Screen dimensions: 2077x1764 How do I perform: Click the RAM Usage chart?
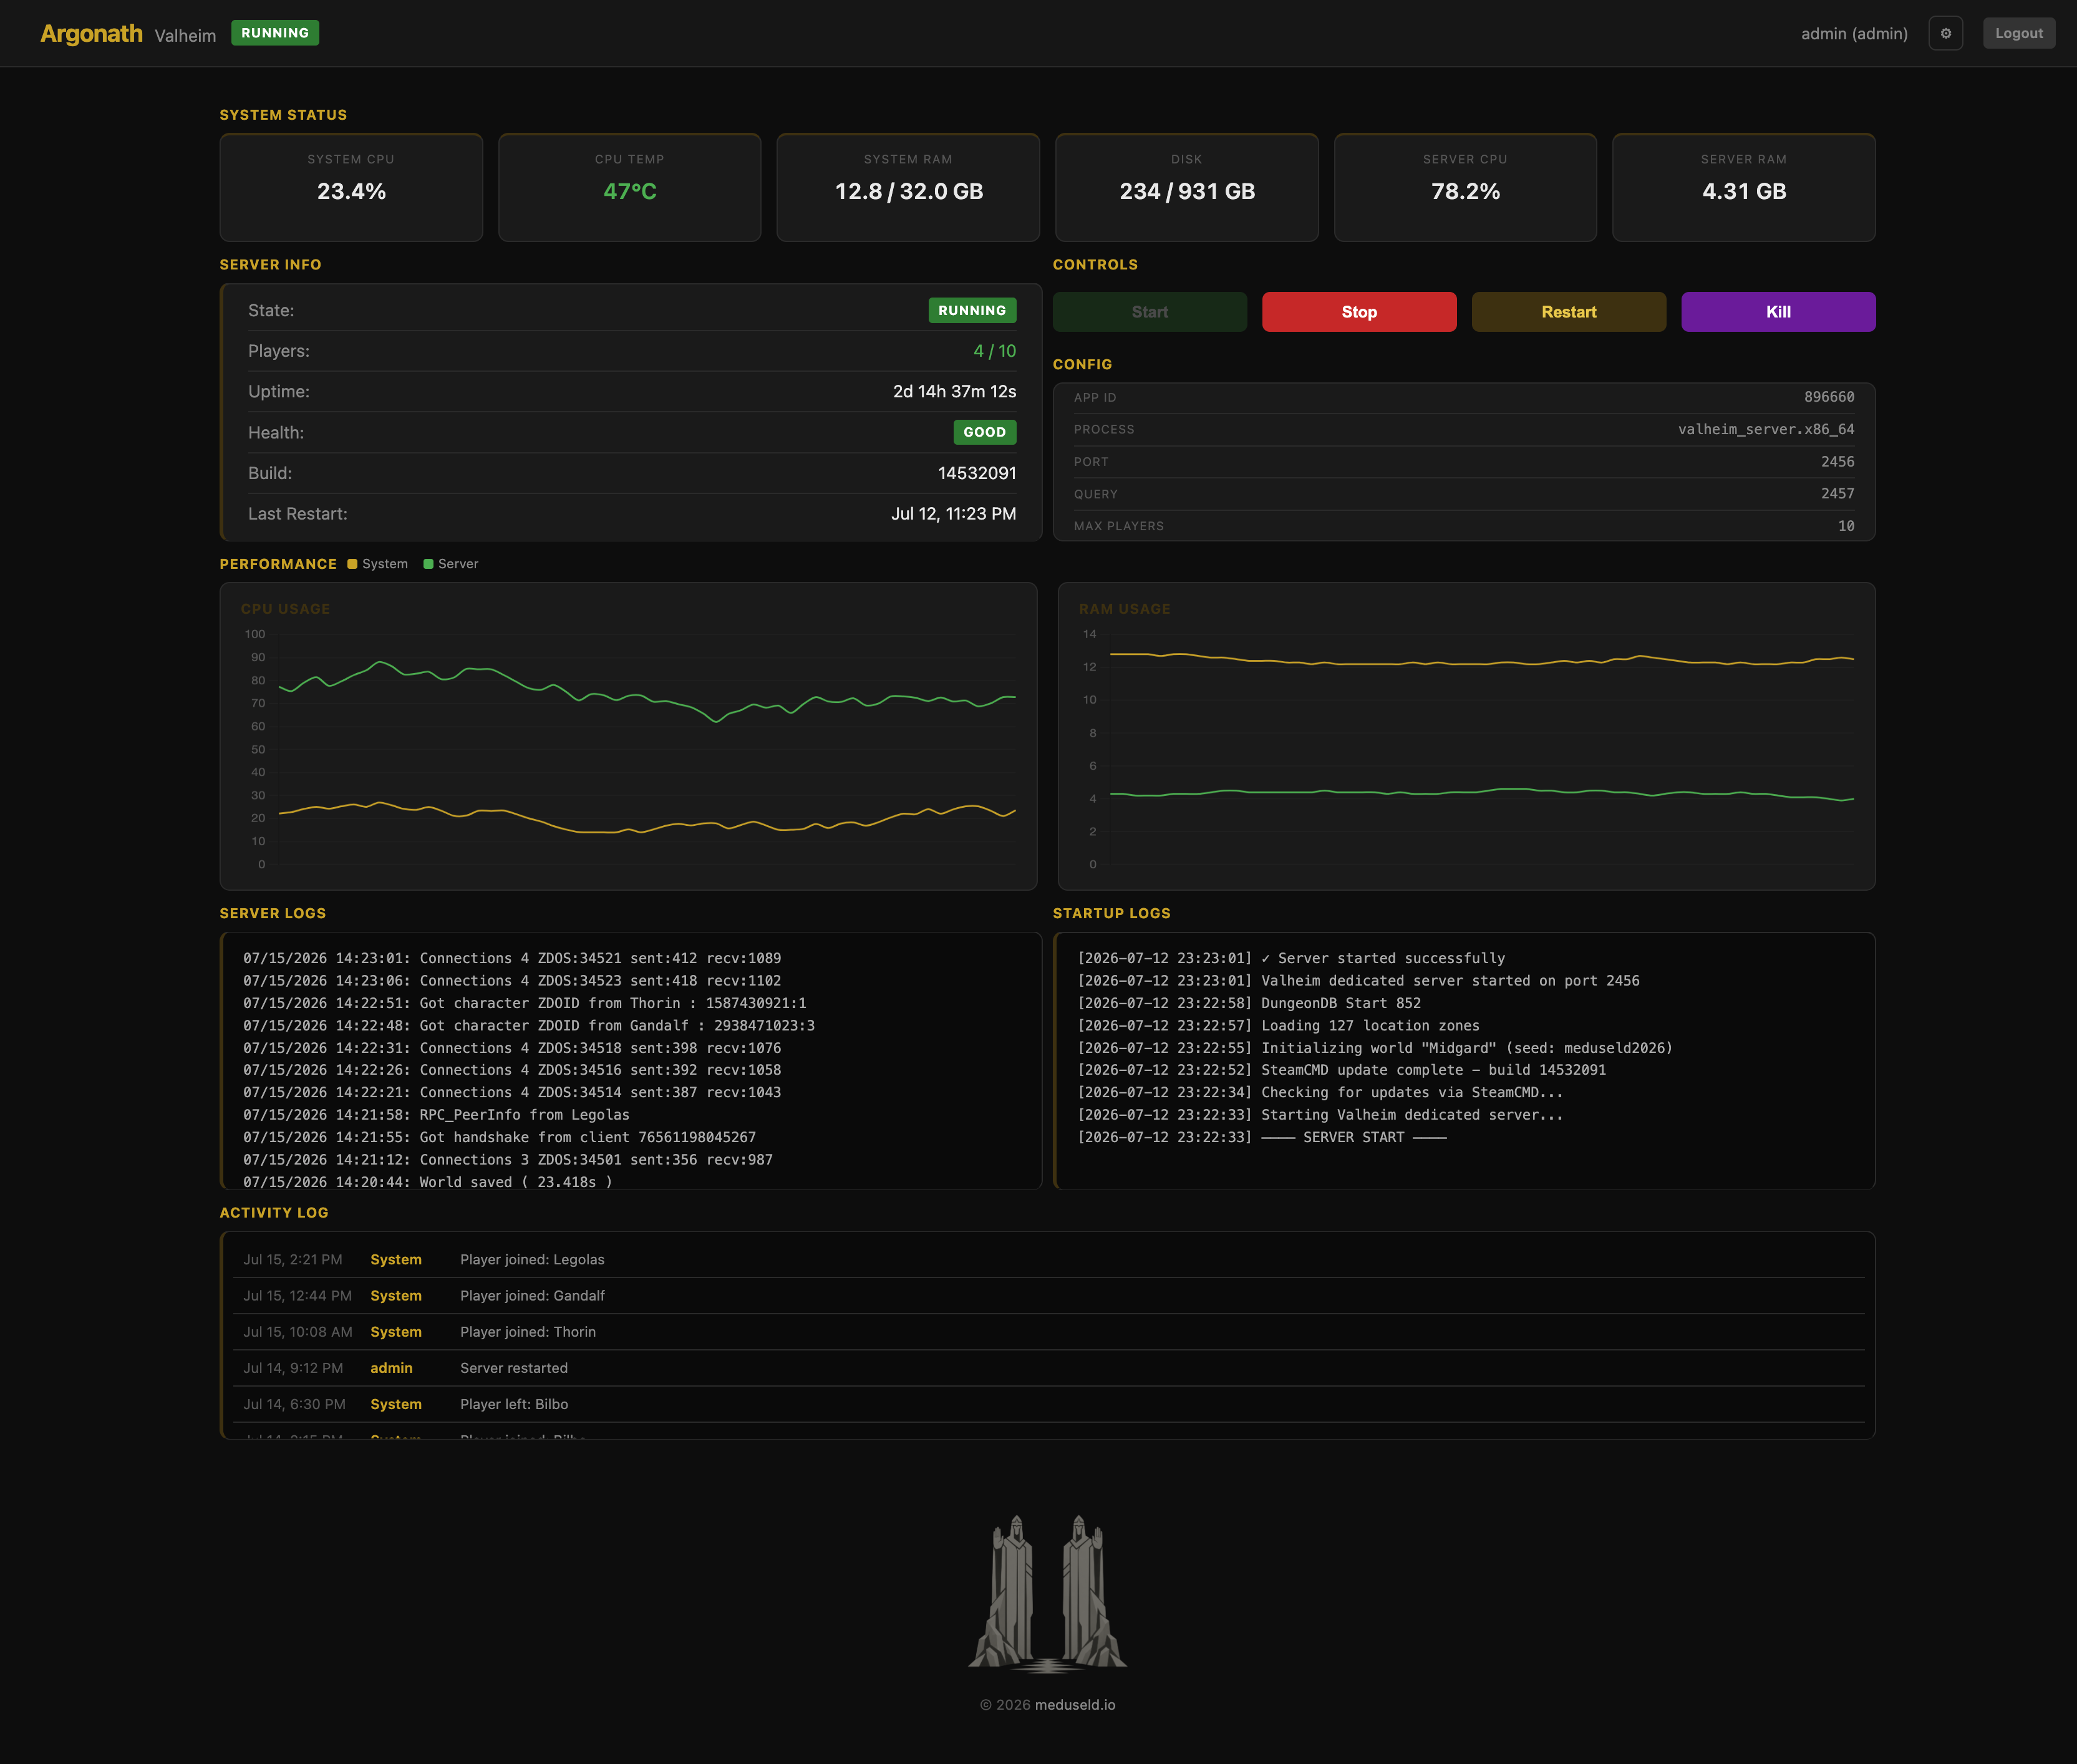pyautogui.click(x=1466, y=736)
